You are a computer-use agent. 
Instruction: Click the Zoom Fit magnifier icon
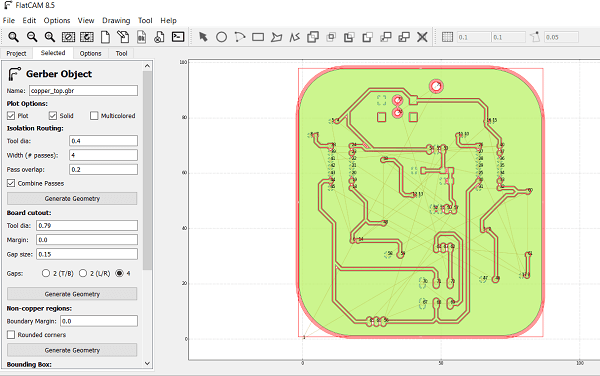(x=13, y=37)
